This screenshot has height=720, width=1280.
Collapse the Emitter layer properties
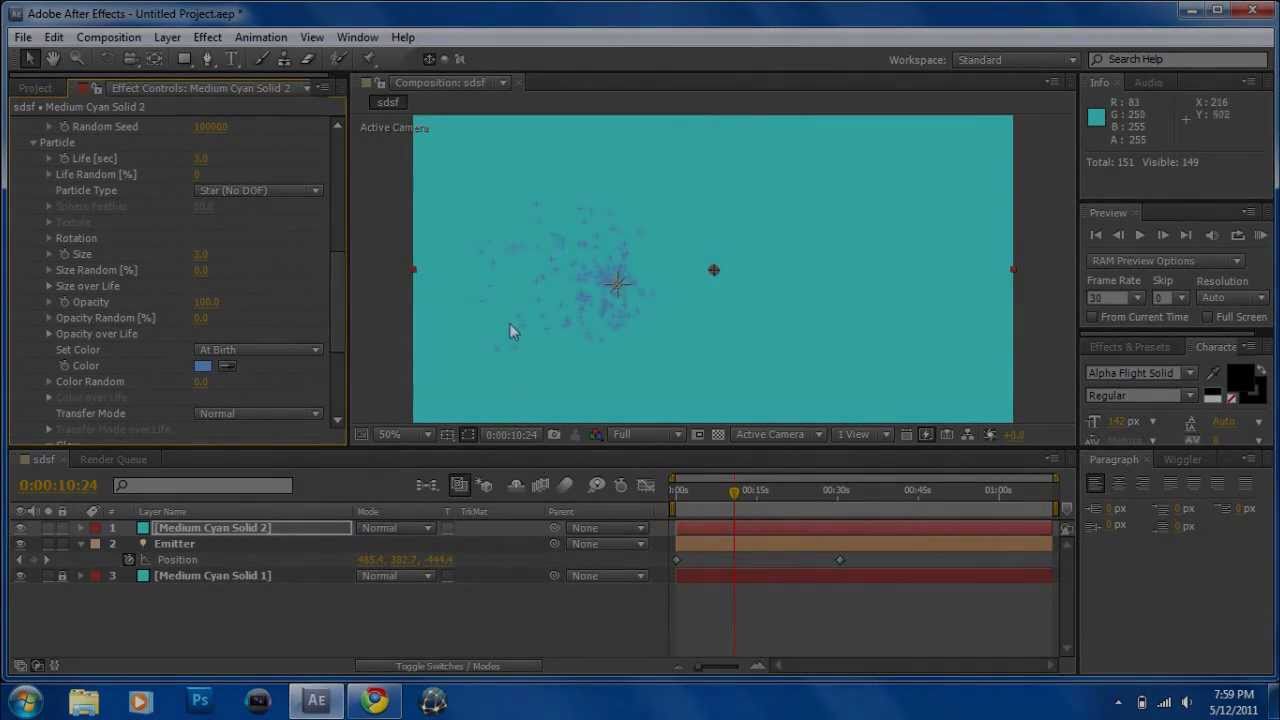coord(81,544)
